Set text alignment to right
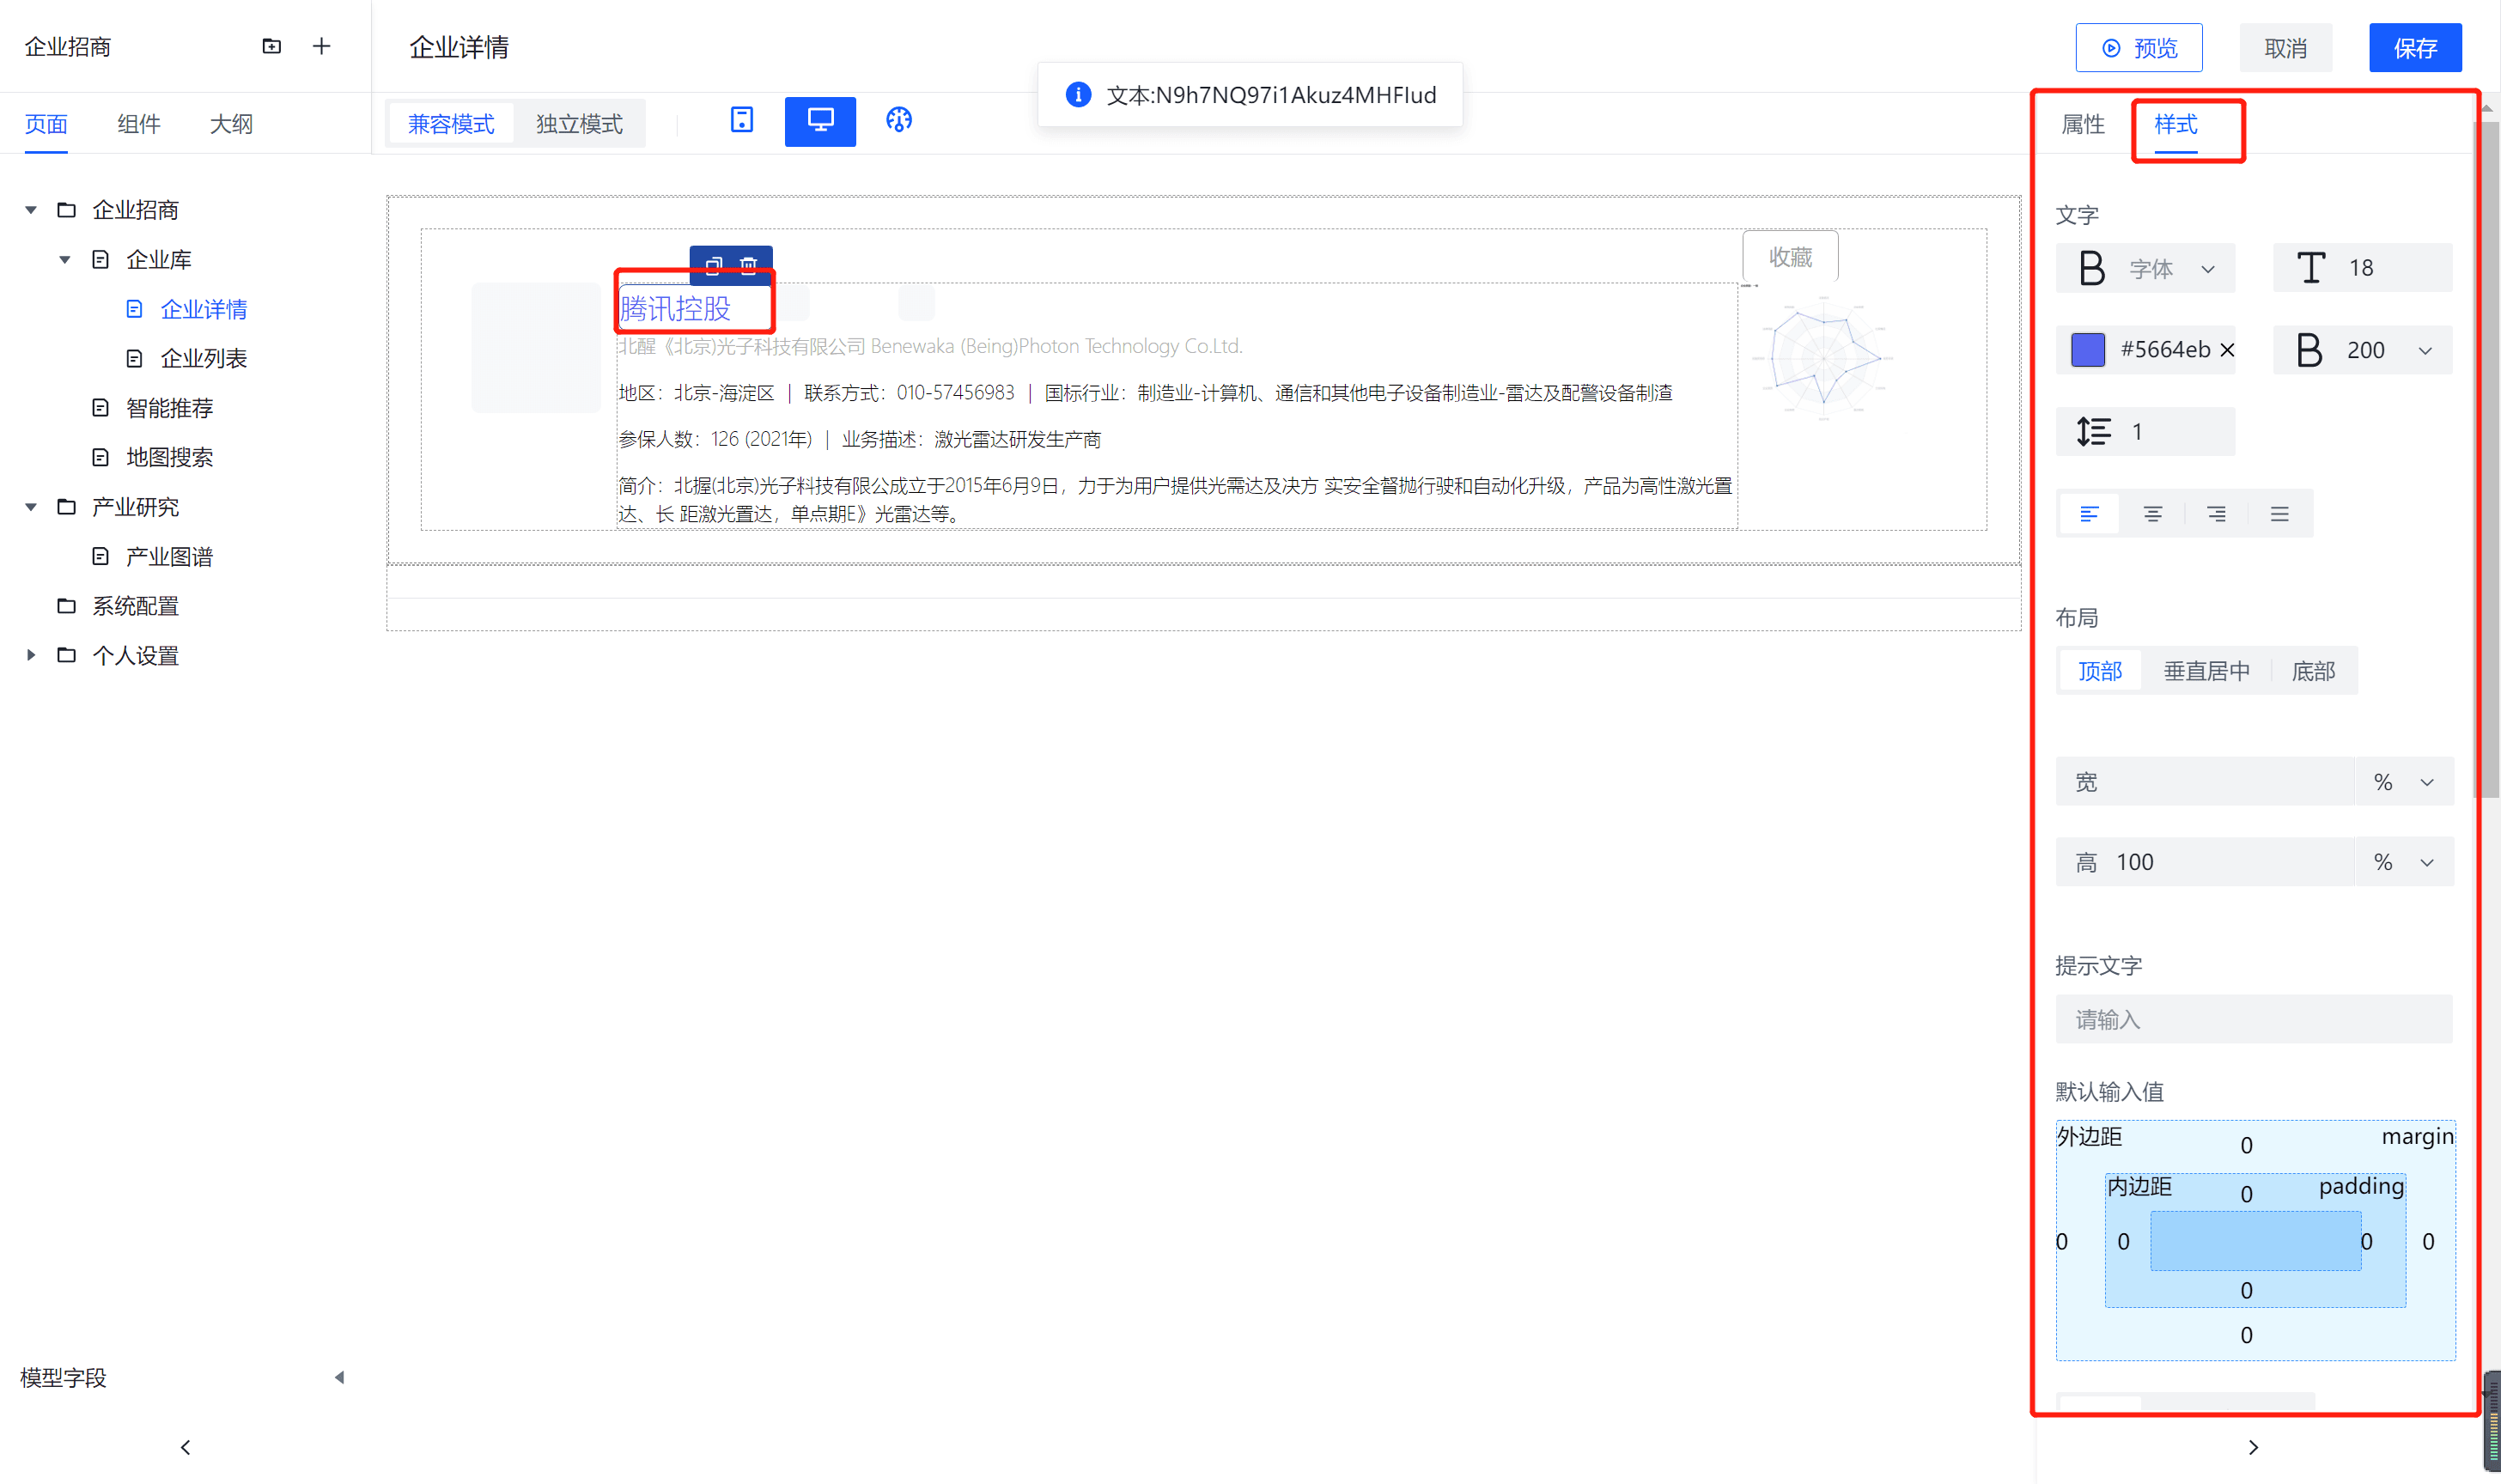2501x1484 pixels. pos(2216,514)
